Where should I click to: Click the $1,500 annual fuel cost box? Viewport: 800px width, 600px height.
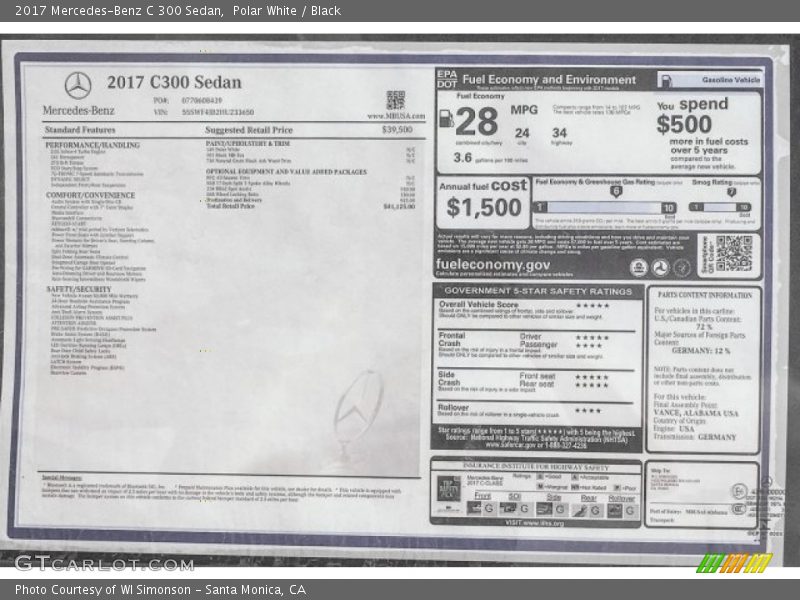pyautogui.click(x=484, y=201)
